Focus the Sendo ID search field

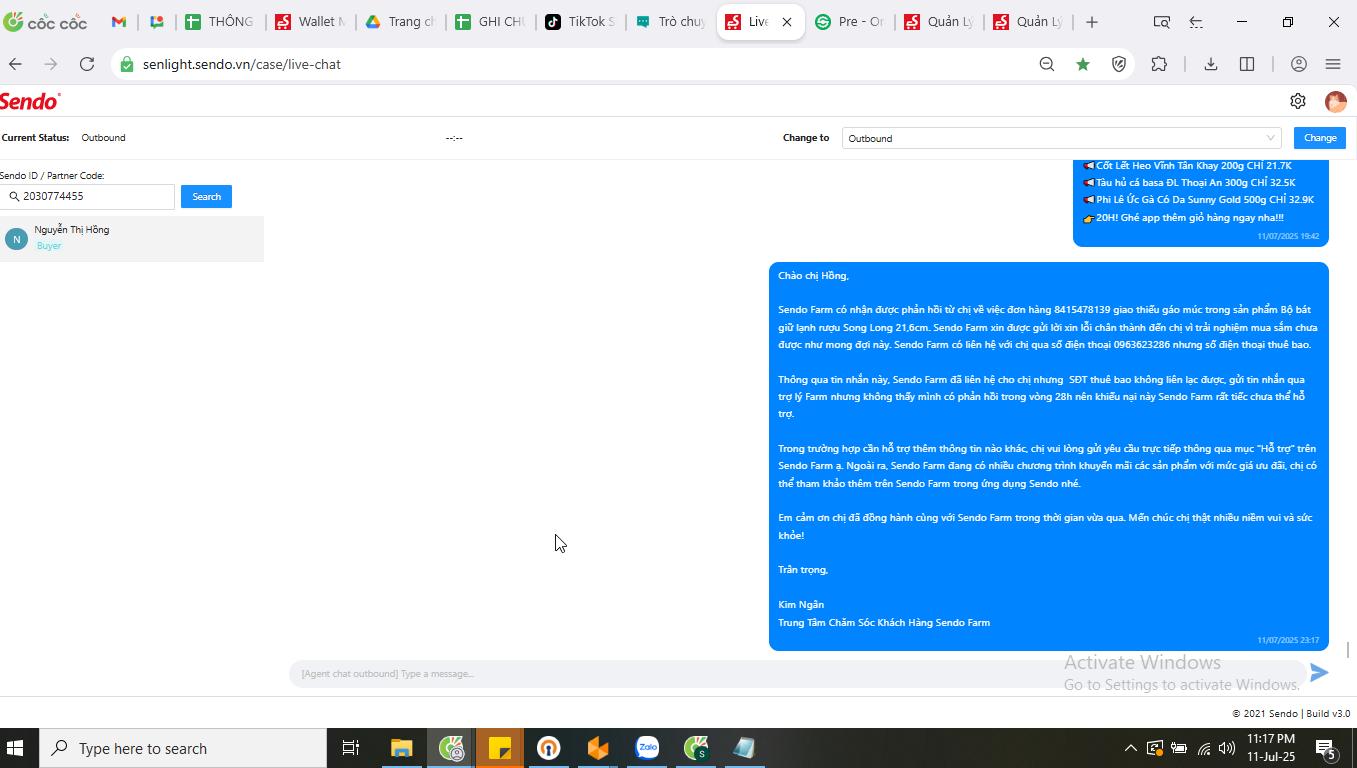[x=88, y=197]
